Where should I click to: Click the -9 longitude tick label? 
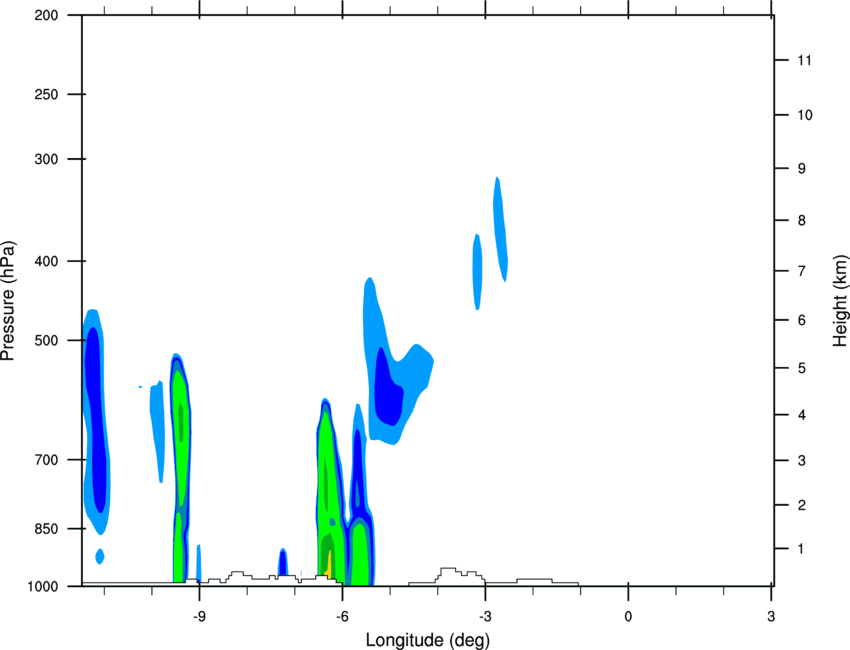pyautogui.click(x=199, y=616)
